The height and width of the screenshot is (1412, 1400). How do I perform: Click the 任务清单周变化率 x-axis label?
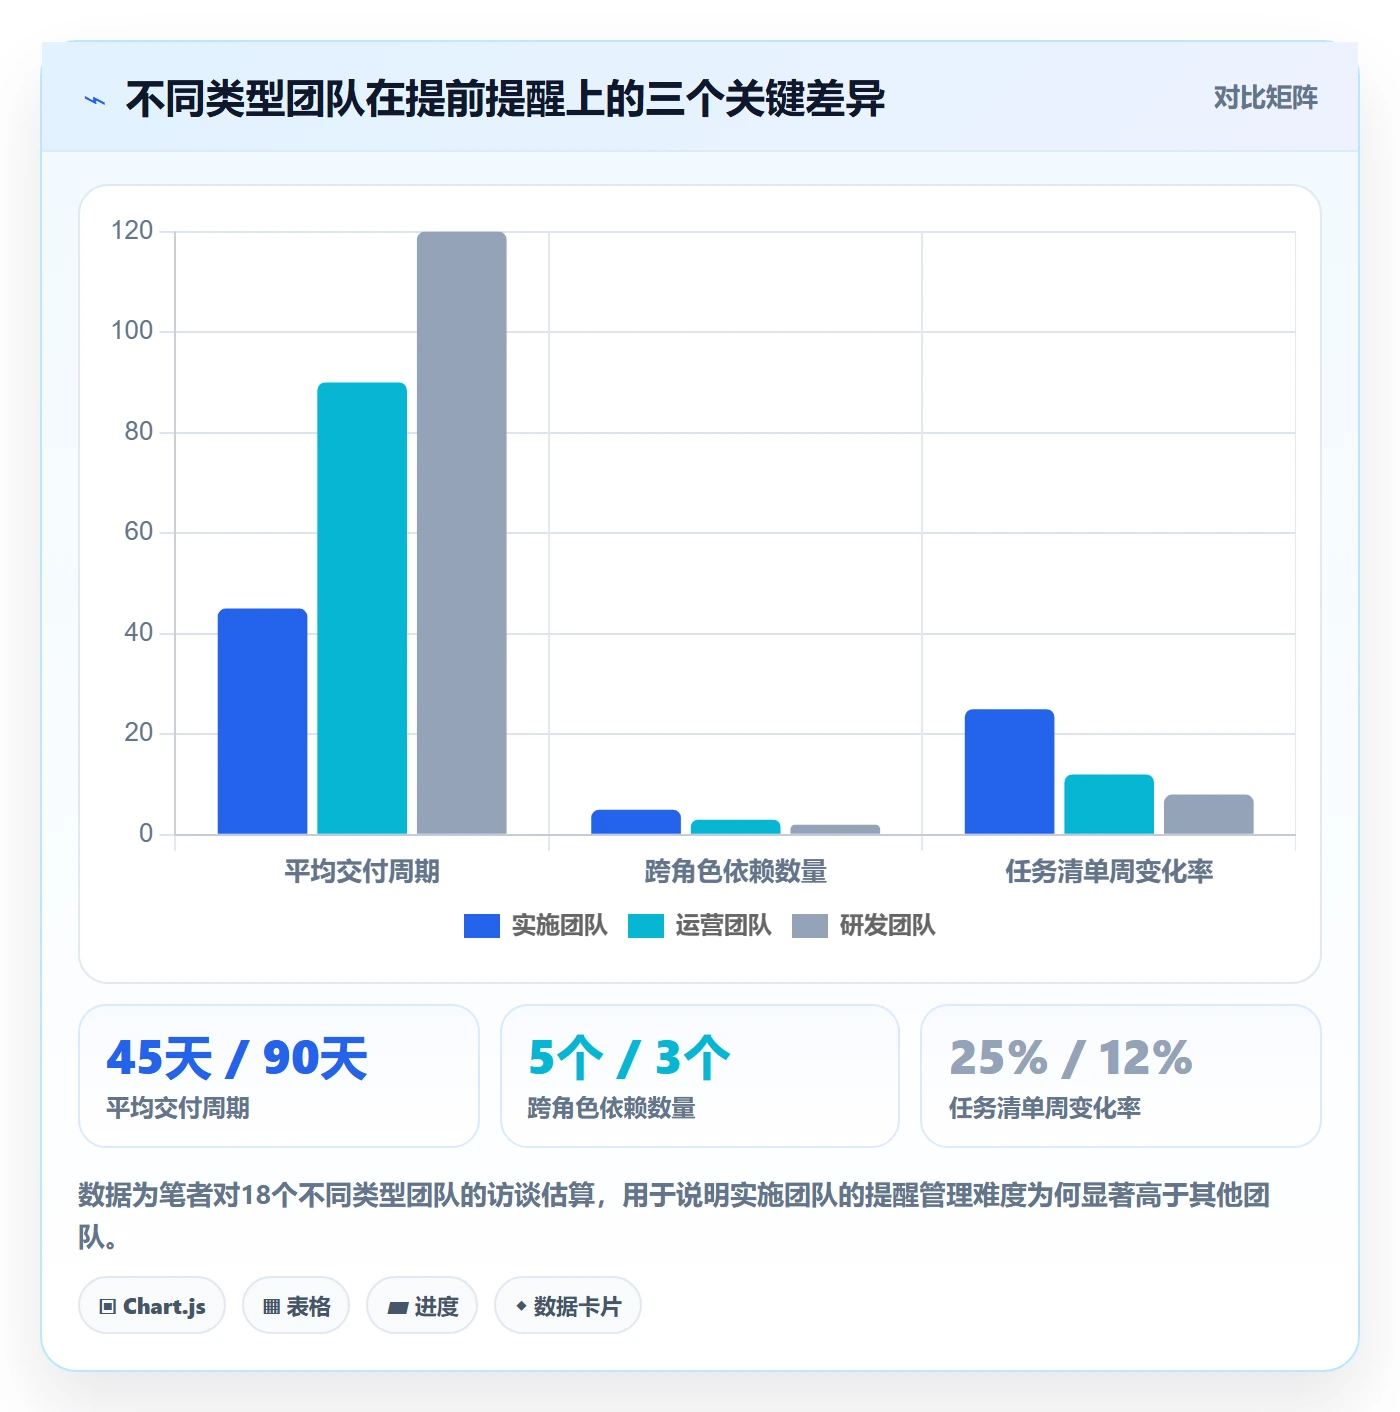click(1109, 872)
